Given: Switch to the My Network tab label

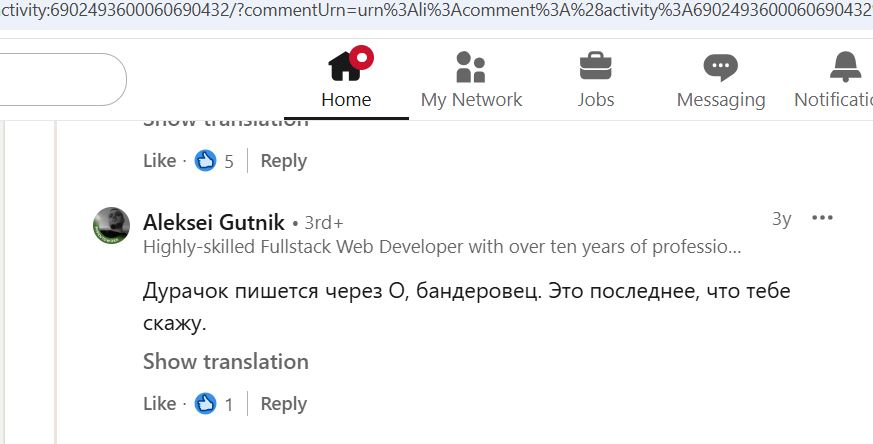Looking at the screenshot, I should [471, 99].
